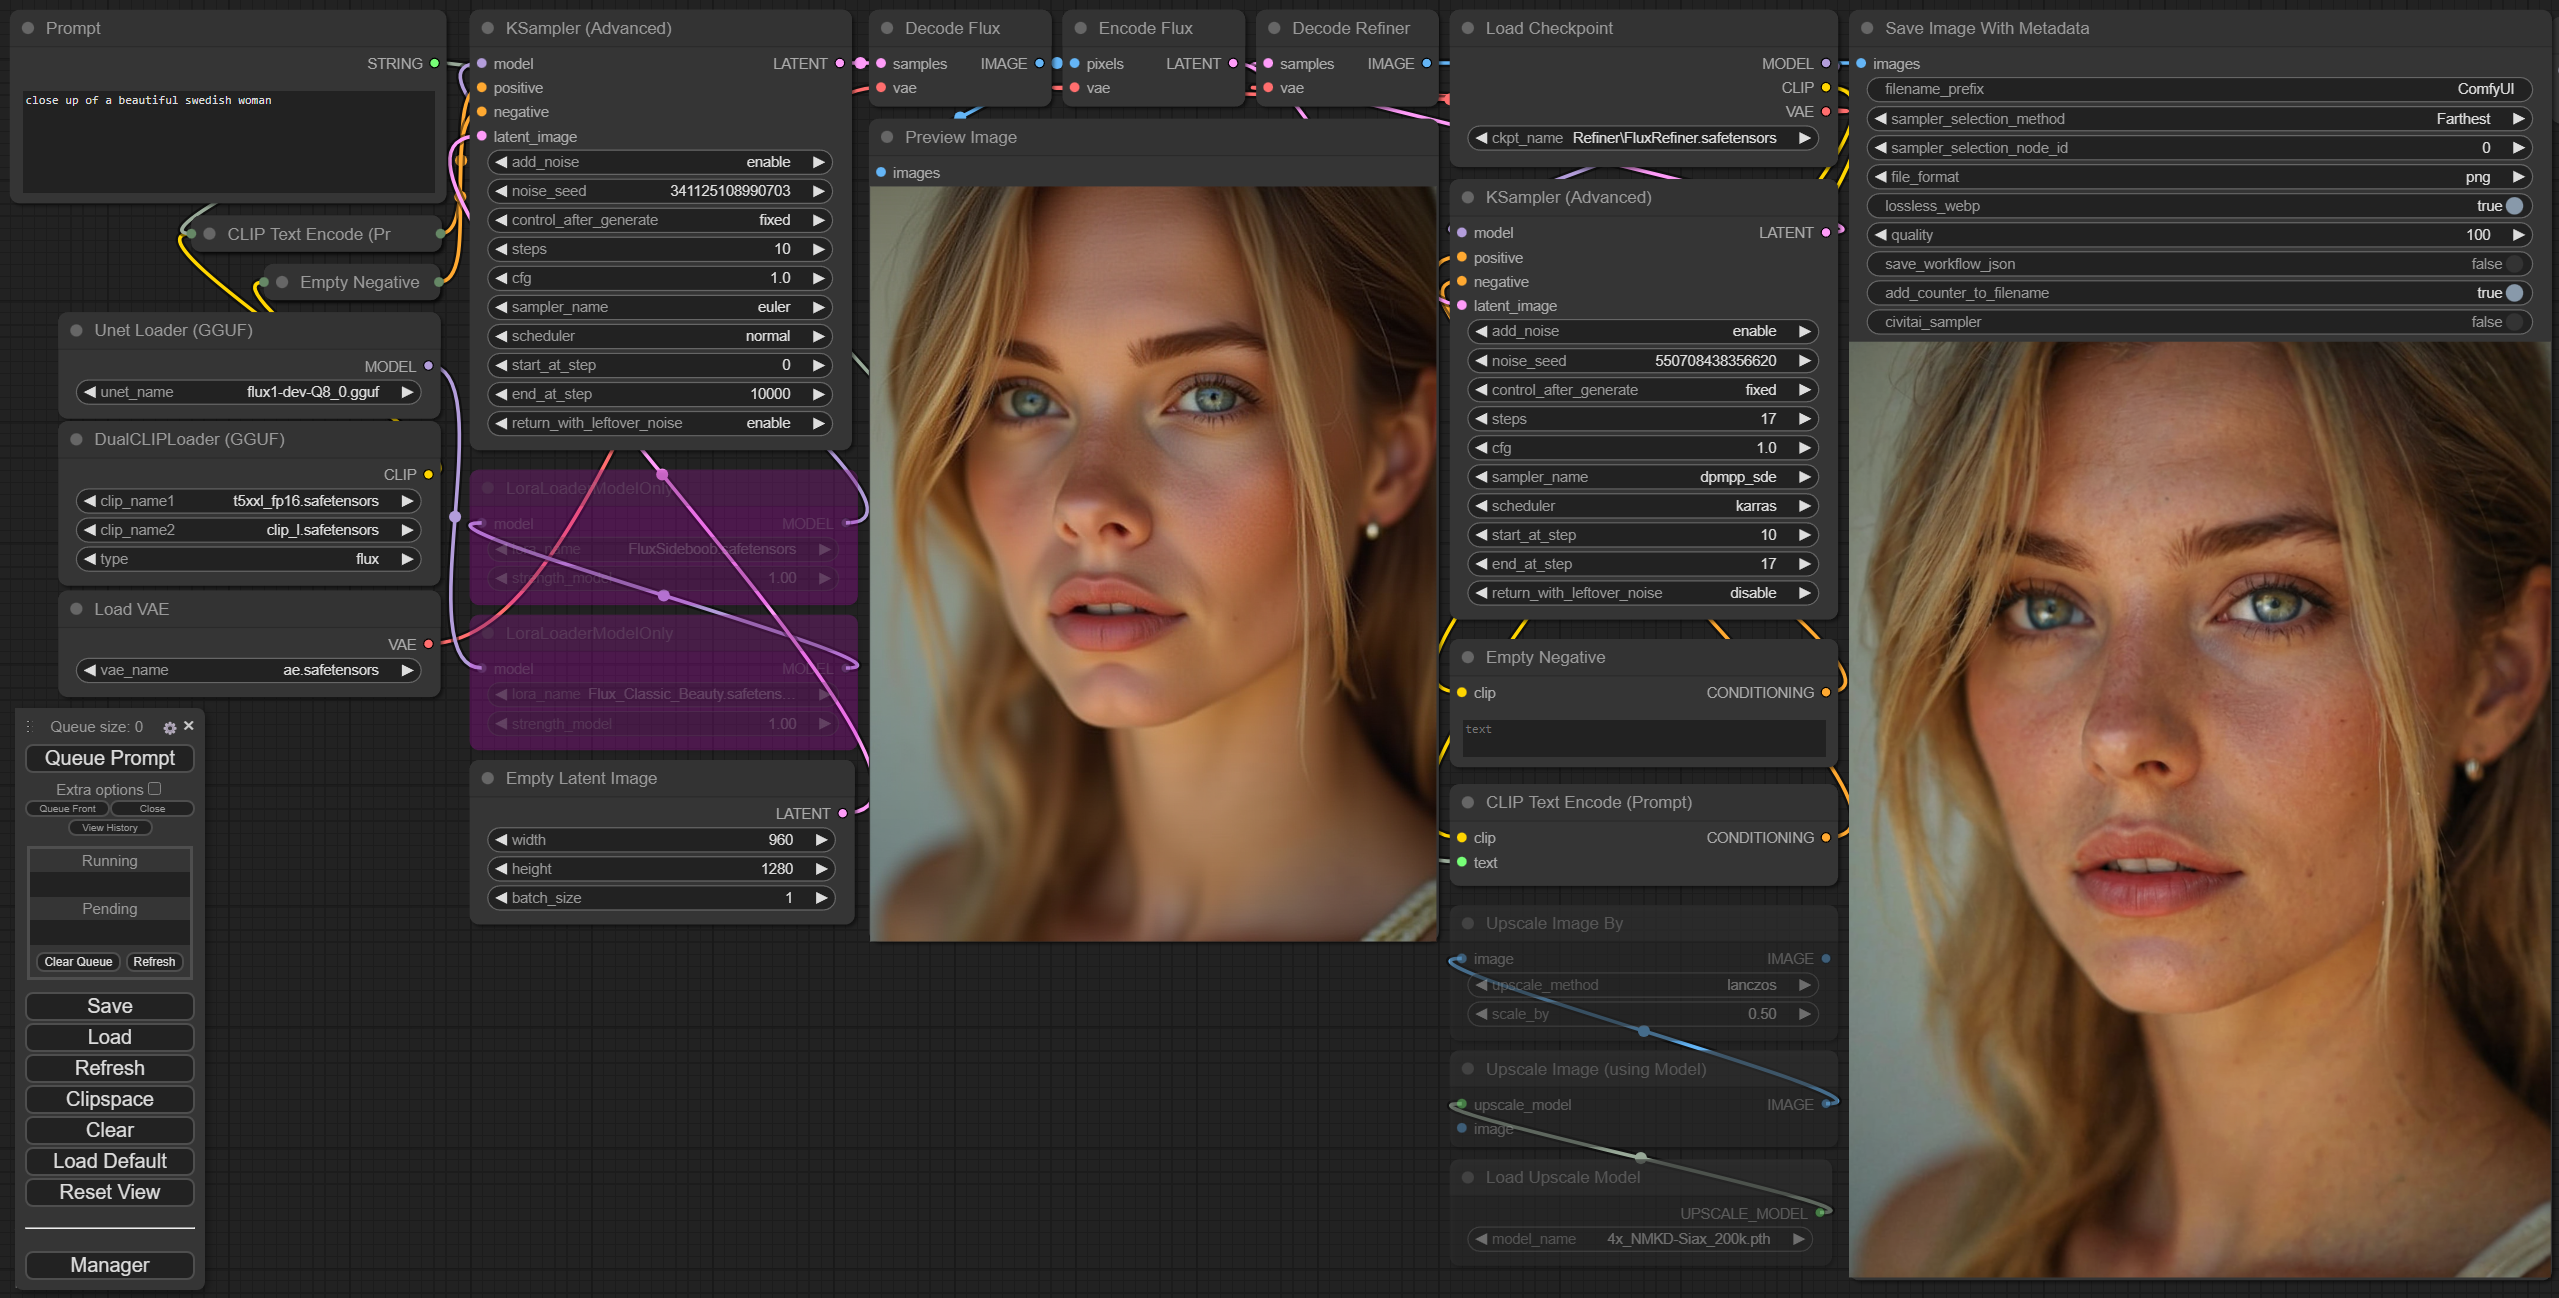Click the prompt text area

click(228, 140)
